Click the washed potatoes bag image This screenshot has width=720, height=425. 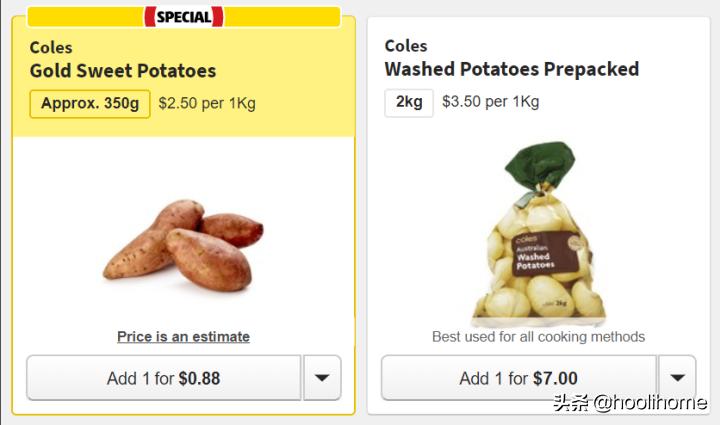[x=538, y=240]
